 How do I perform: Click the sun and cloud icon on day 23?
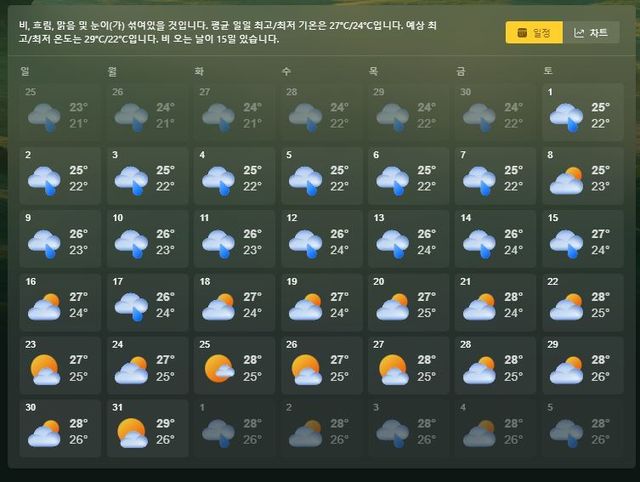[x=44, y=369]
